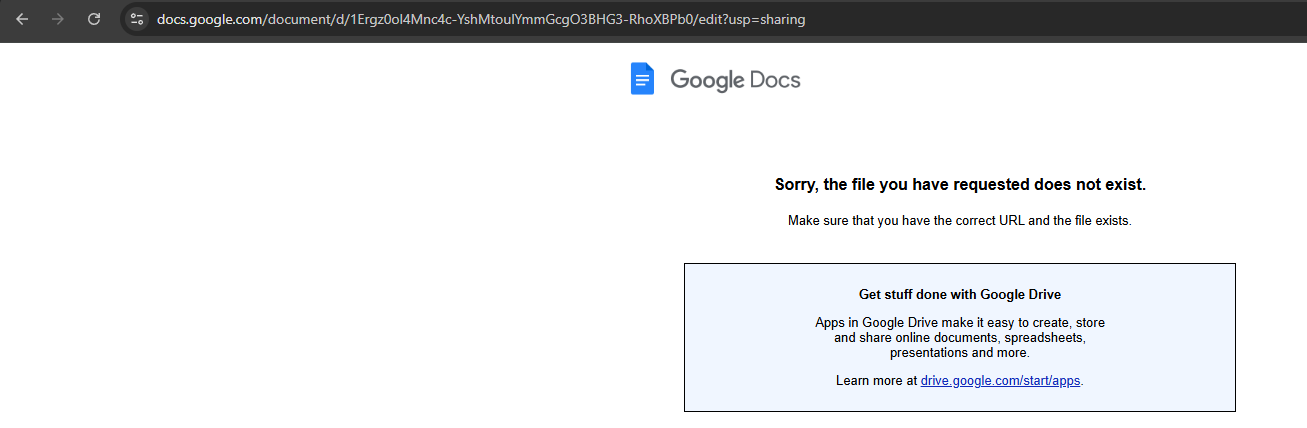Click the "Learn more at" text
Image resolution: width=1307 pixels, height=428 pixels.
(x=877, y=381)
